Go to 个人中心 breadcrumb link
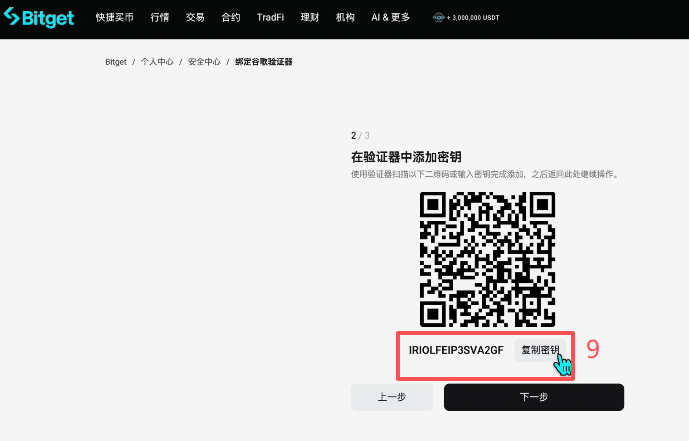Image resolution: width=689 pixels, height=441 pixels. 157,62
